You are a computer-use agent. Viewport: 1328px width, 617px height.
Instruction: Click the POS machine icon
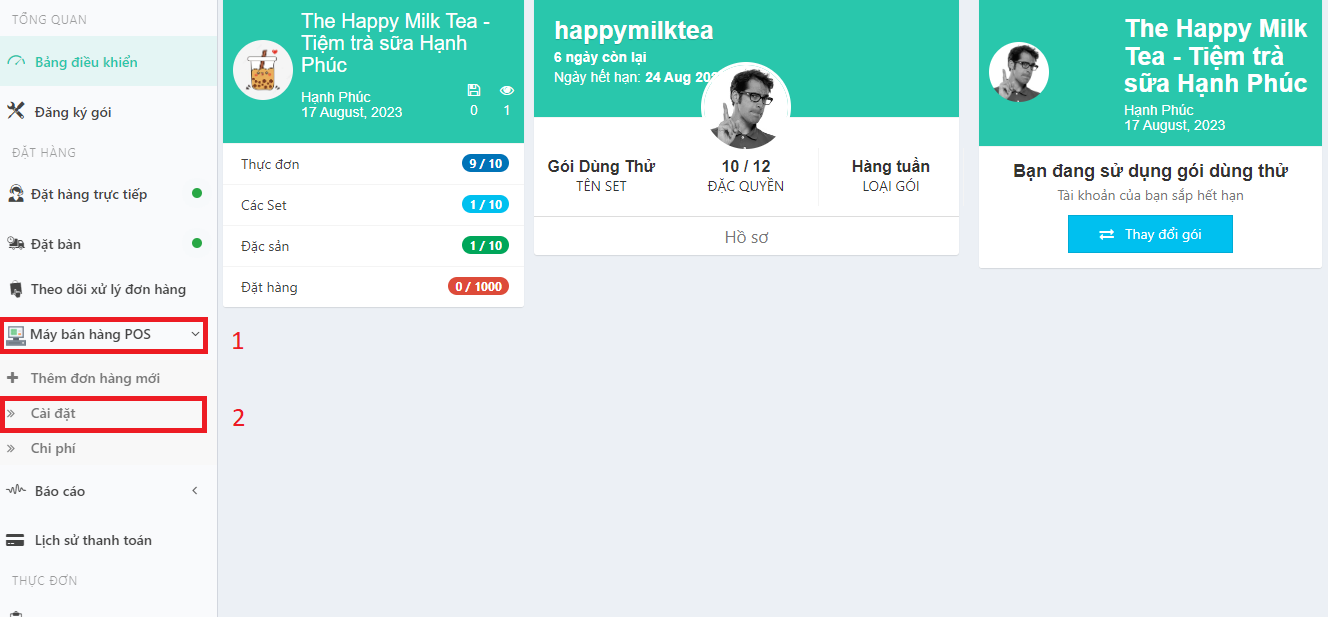[16, 335]
